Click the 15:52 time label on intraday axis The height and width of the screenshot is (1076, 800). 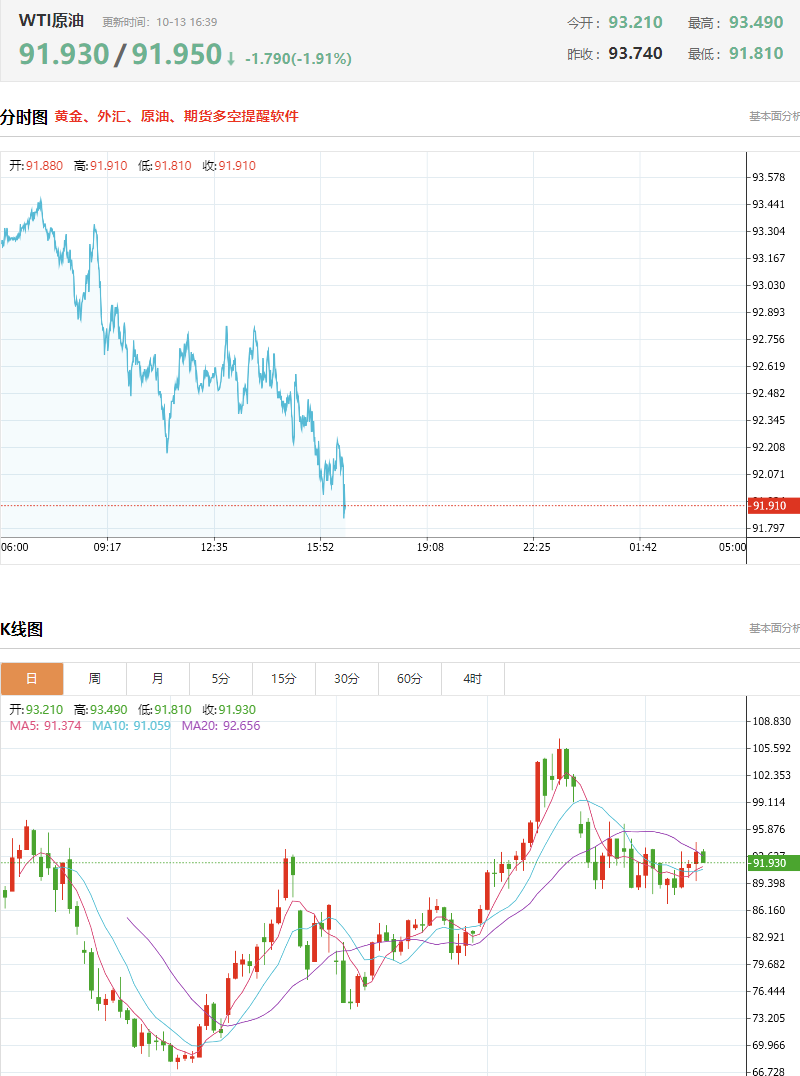(x=320, y=547)
